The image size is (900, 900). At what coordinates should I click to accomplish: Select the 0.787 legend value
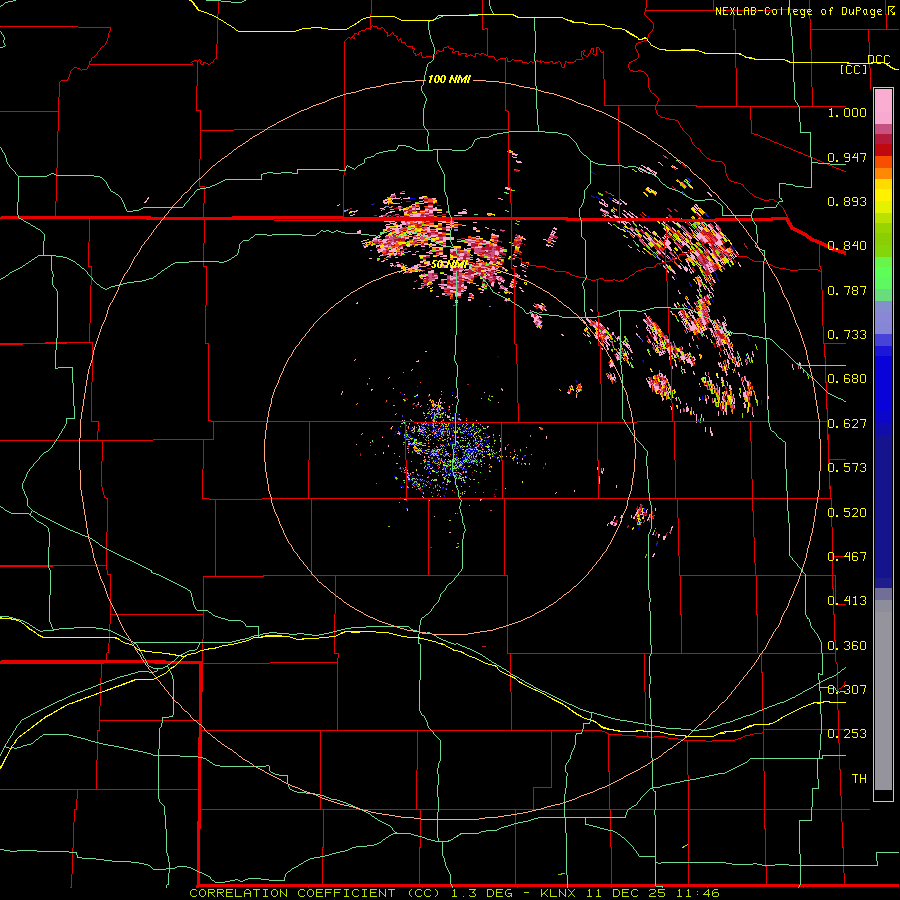click(x=847, y=290)
